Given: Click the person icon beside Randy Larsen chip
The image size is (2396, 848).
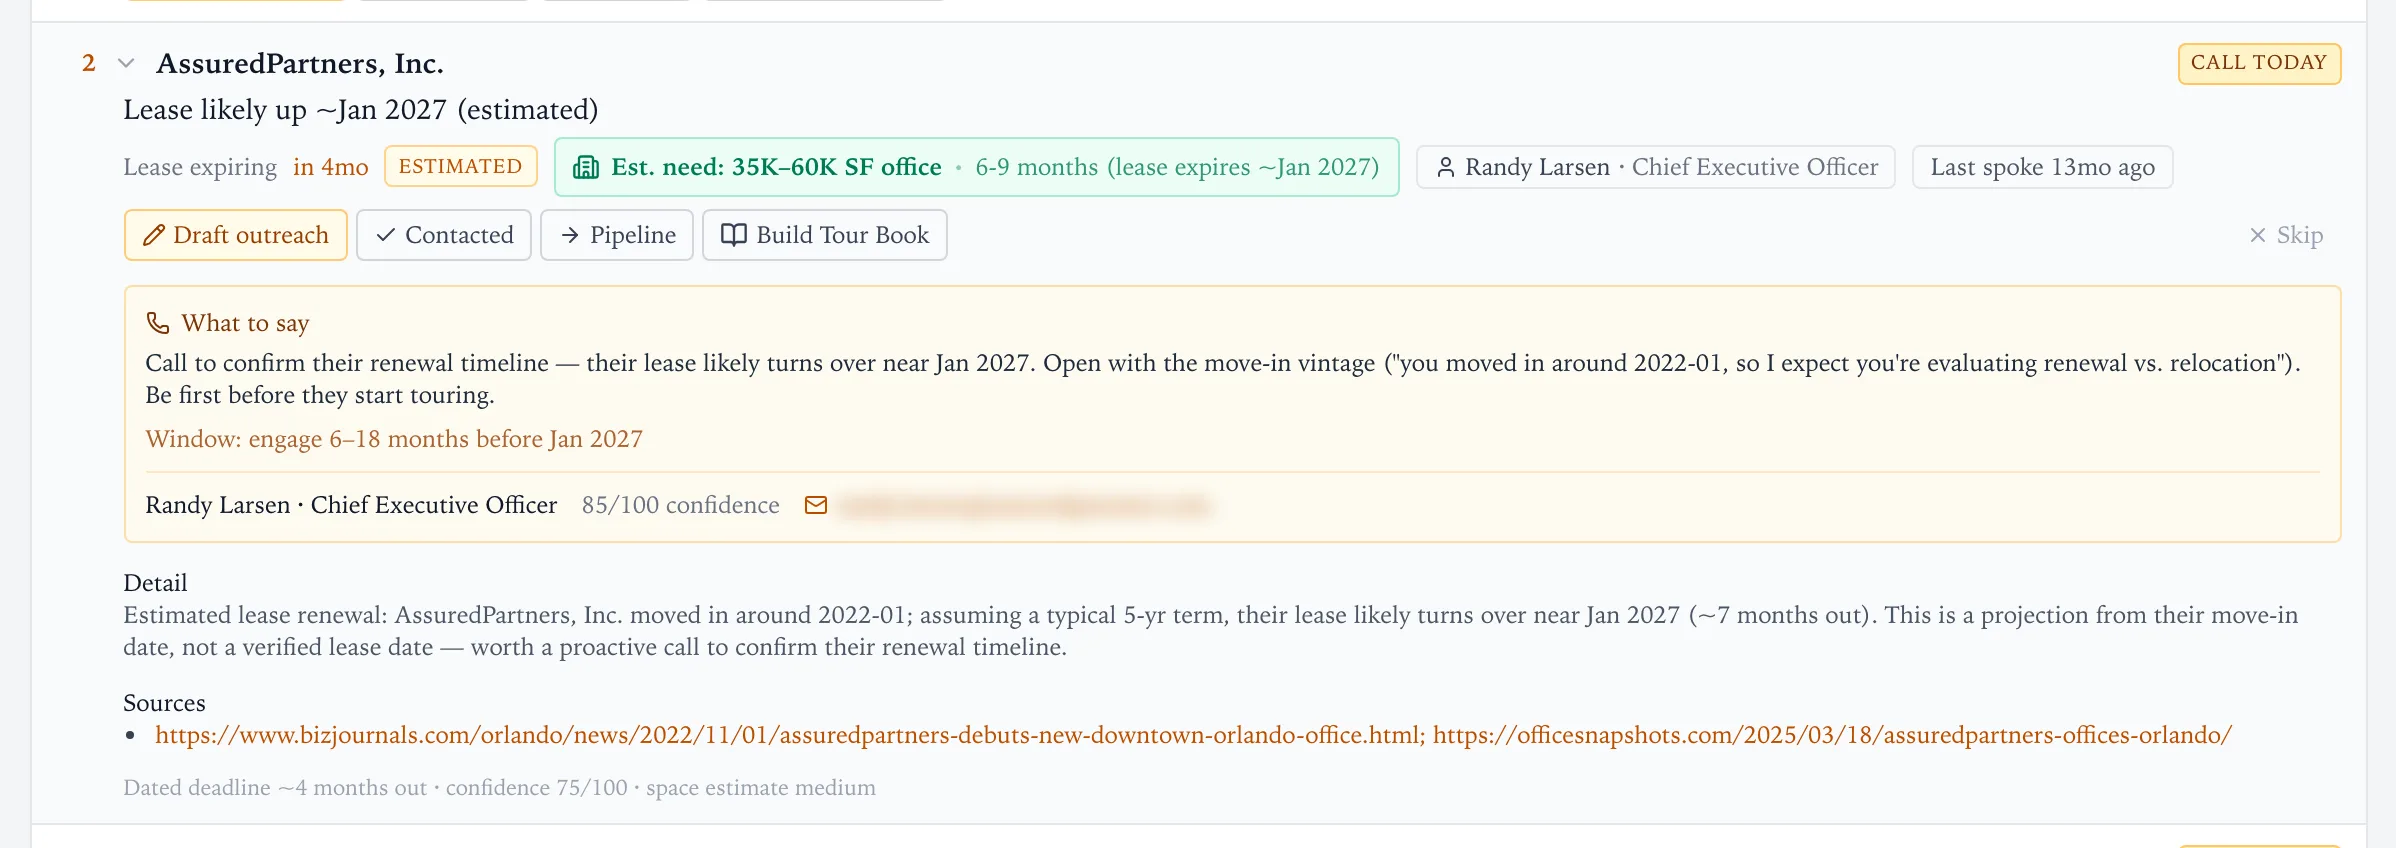Looking at the screenshot, I should coord(1445,167).
